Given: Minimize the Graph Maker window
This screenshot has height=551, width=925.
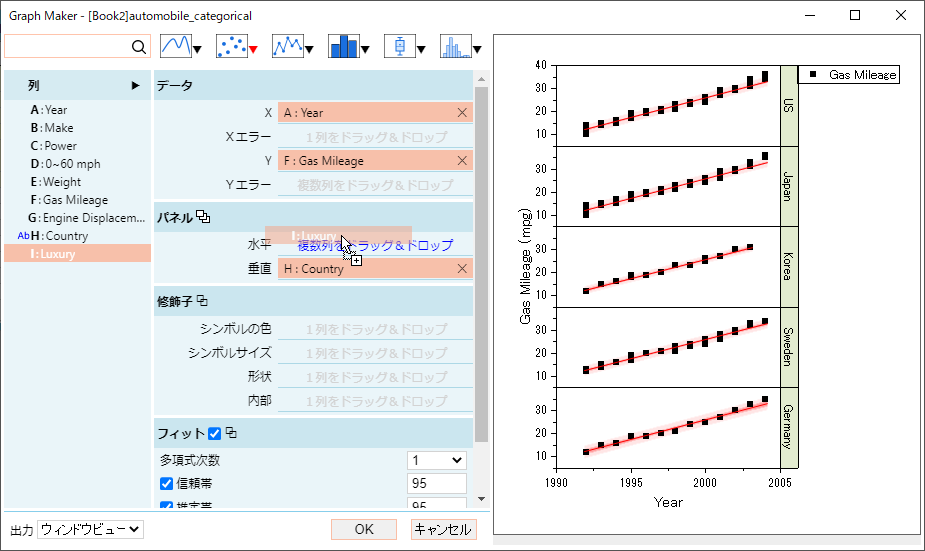Looking at the screenshot, I should 810,15.
